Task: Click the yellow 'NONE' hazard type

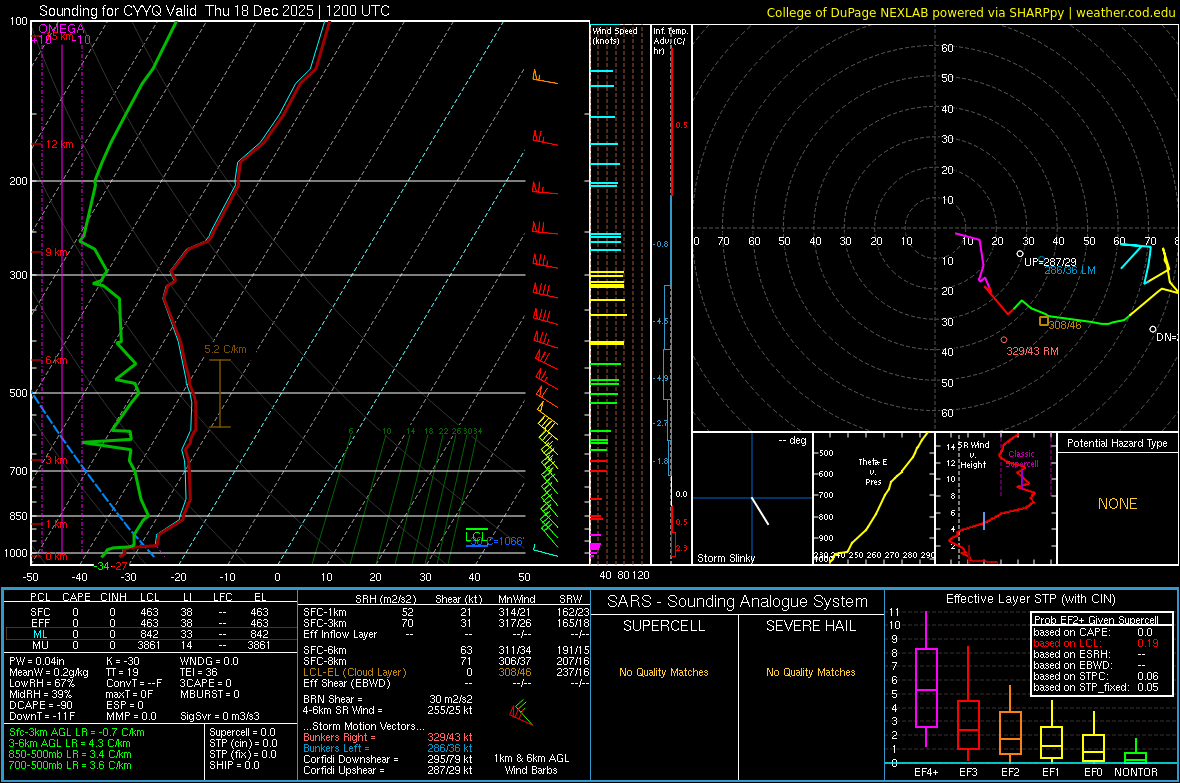Action: pos(1117,504)
